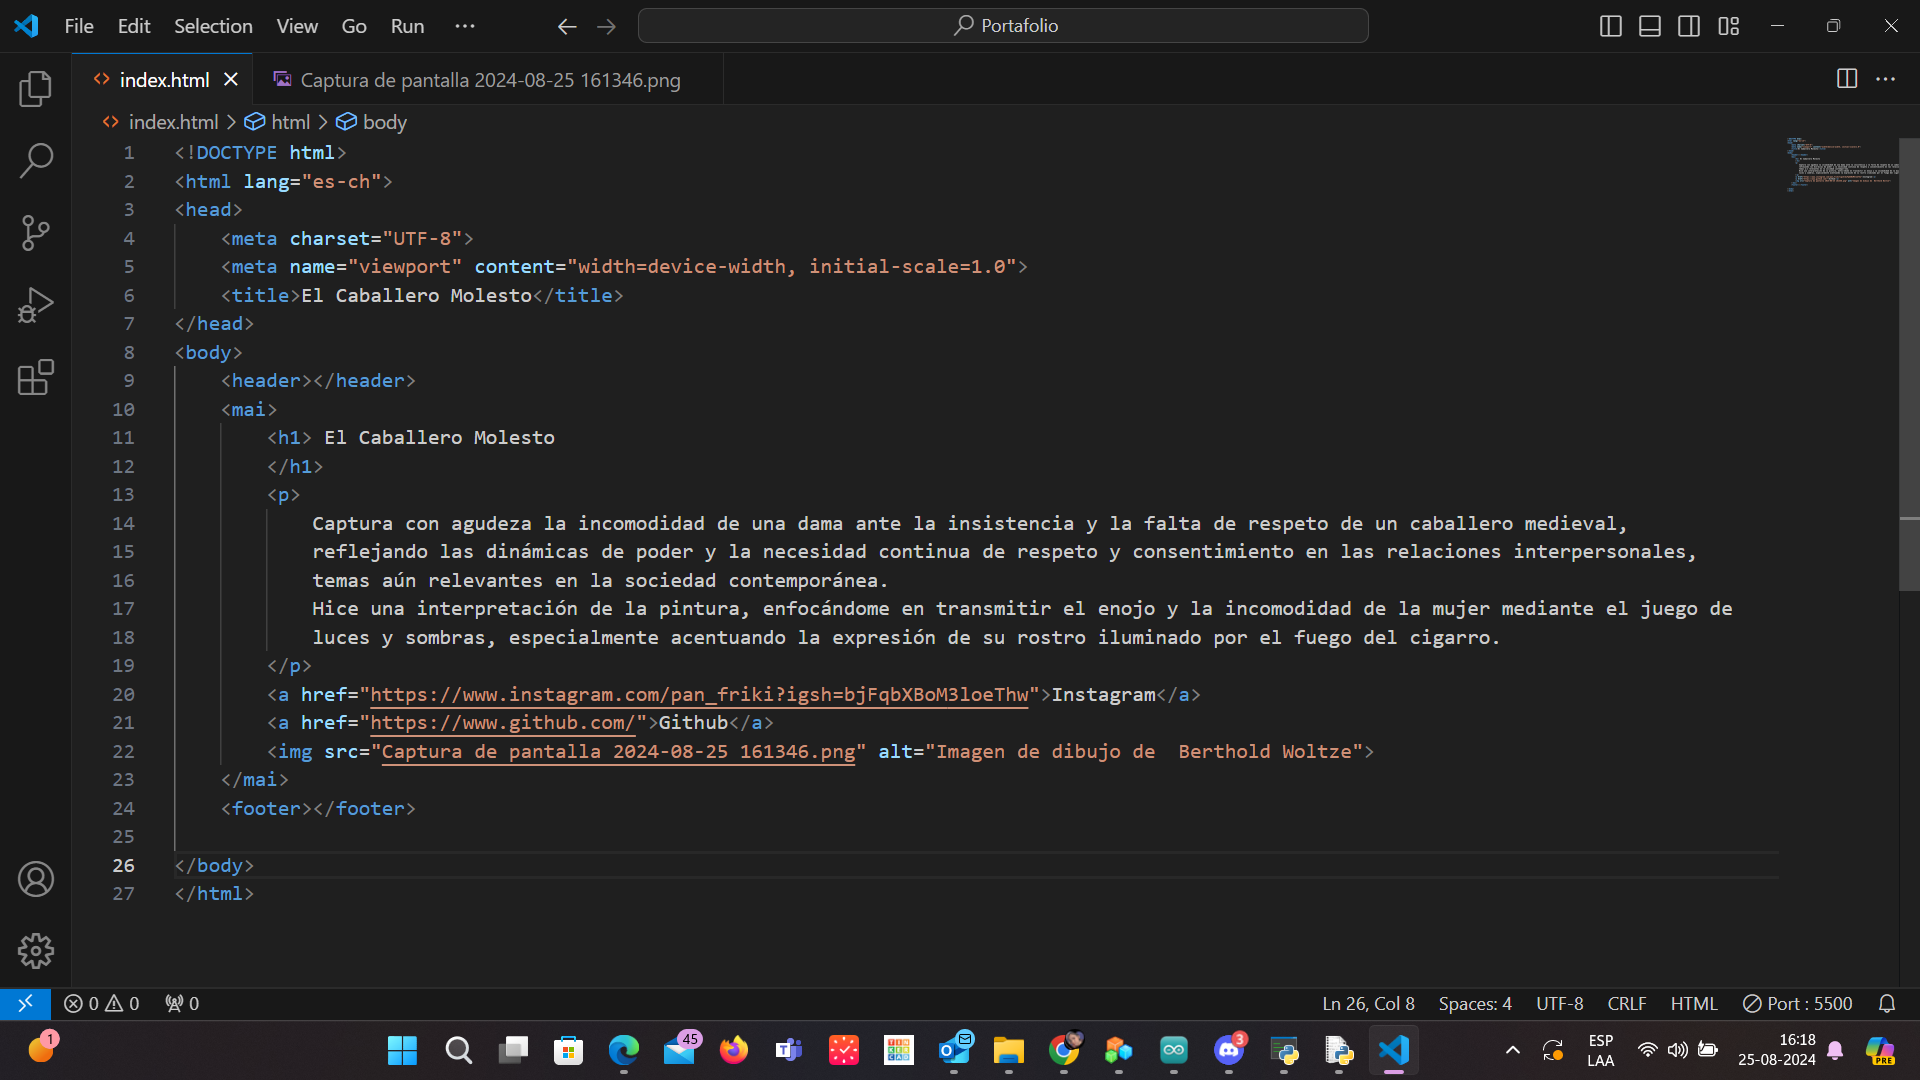Go forward using the navigation arrow
Screen dimensions: 1920x1080
click(606, 26)
